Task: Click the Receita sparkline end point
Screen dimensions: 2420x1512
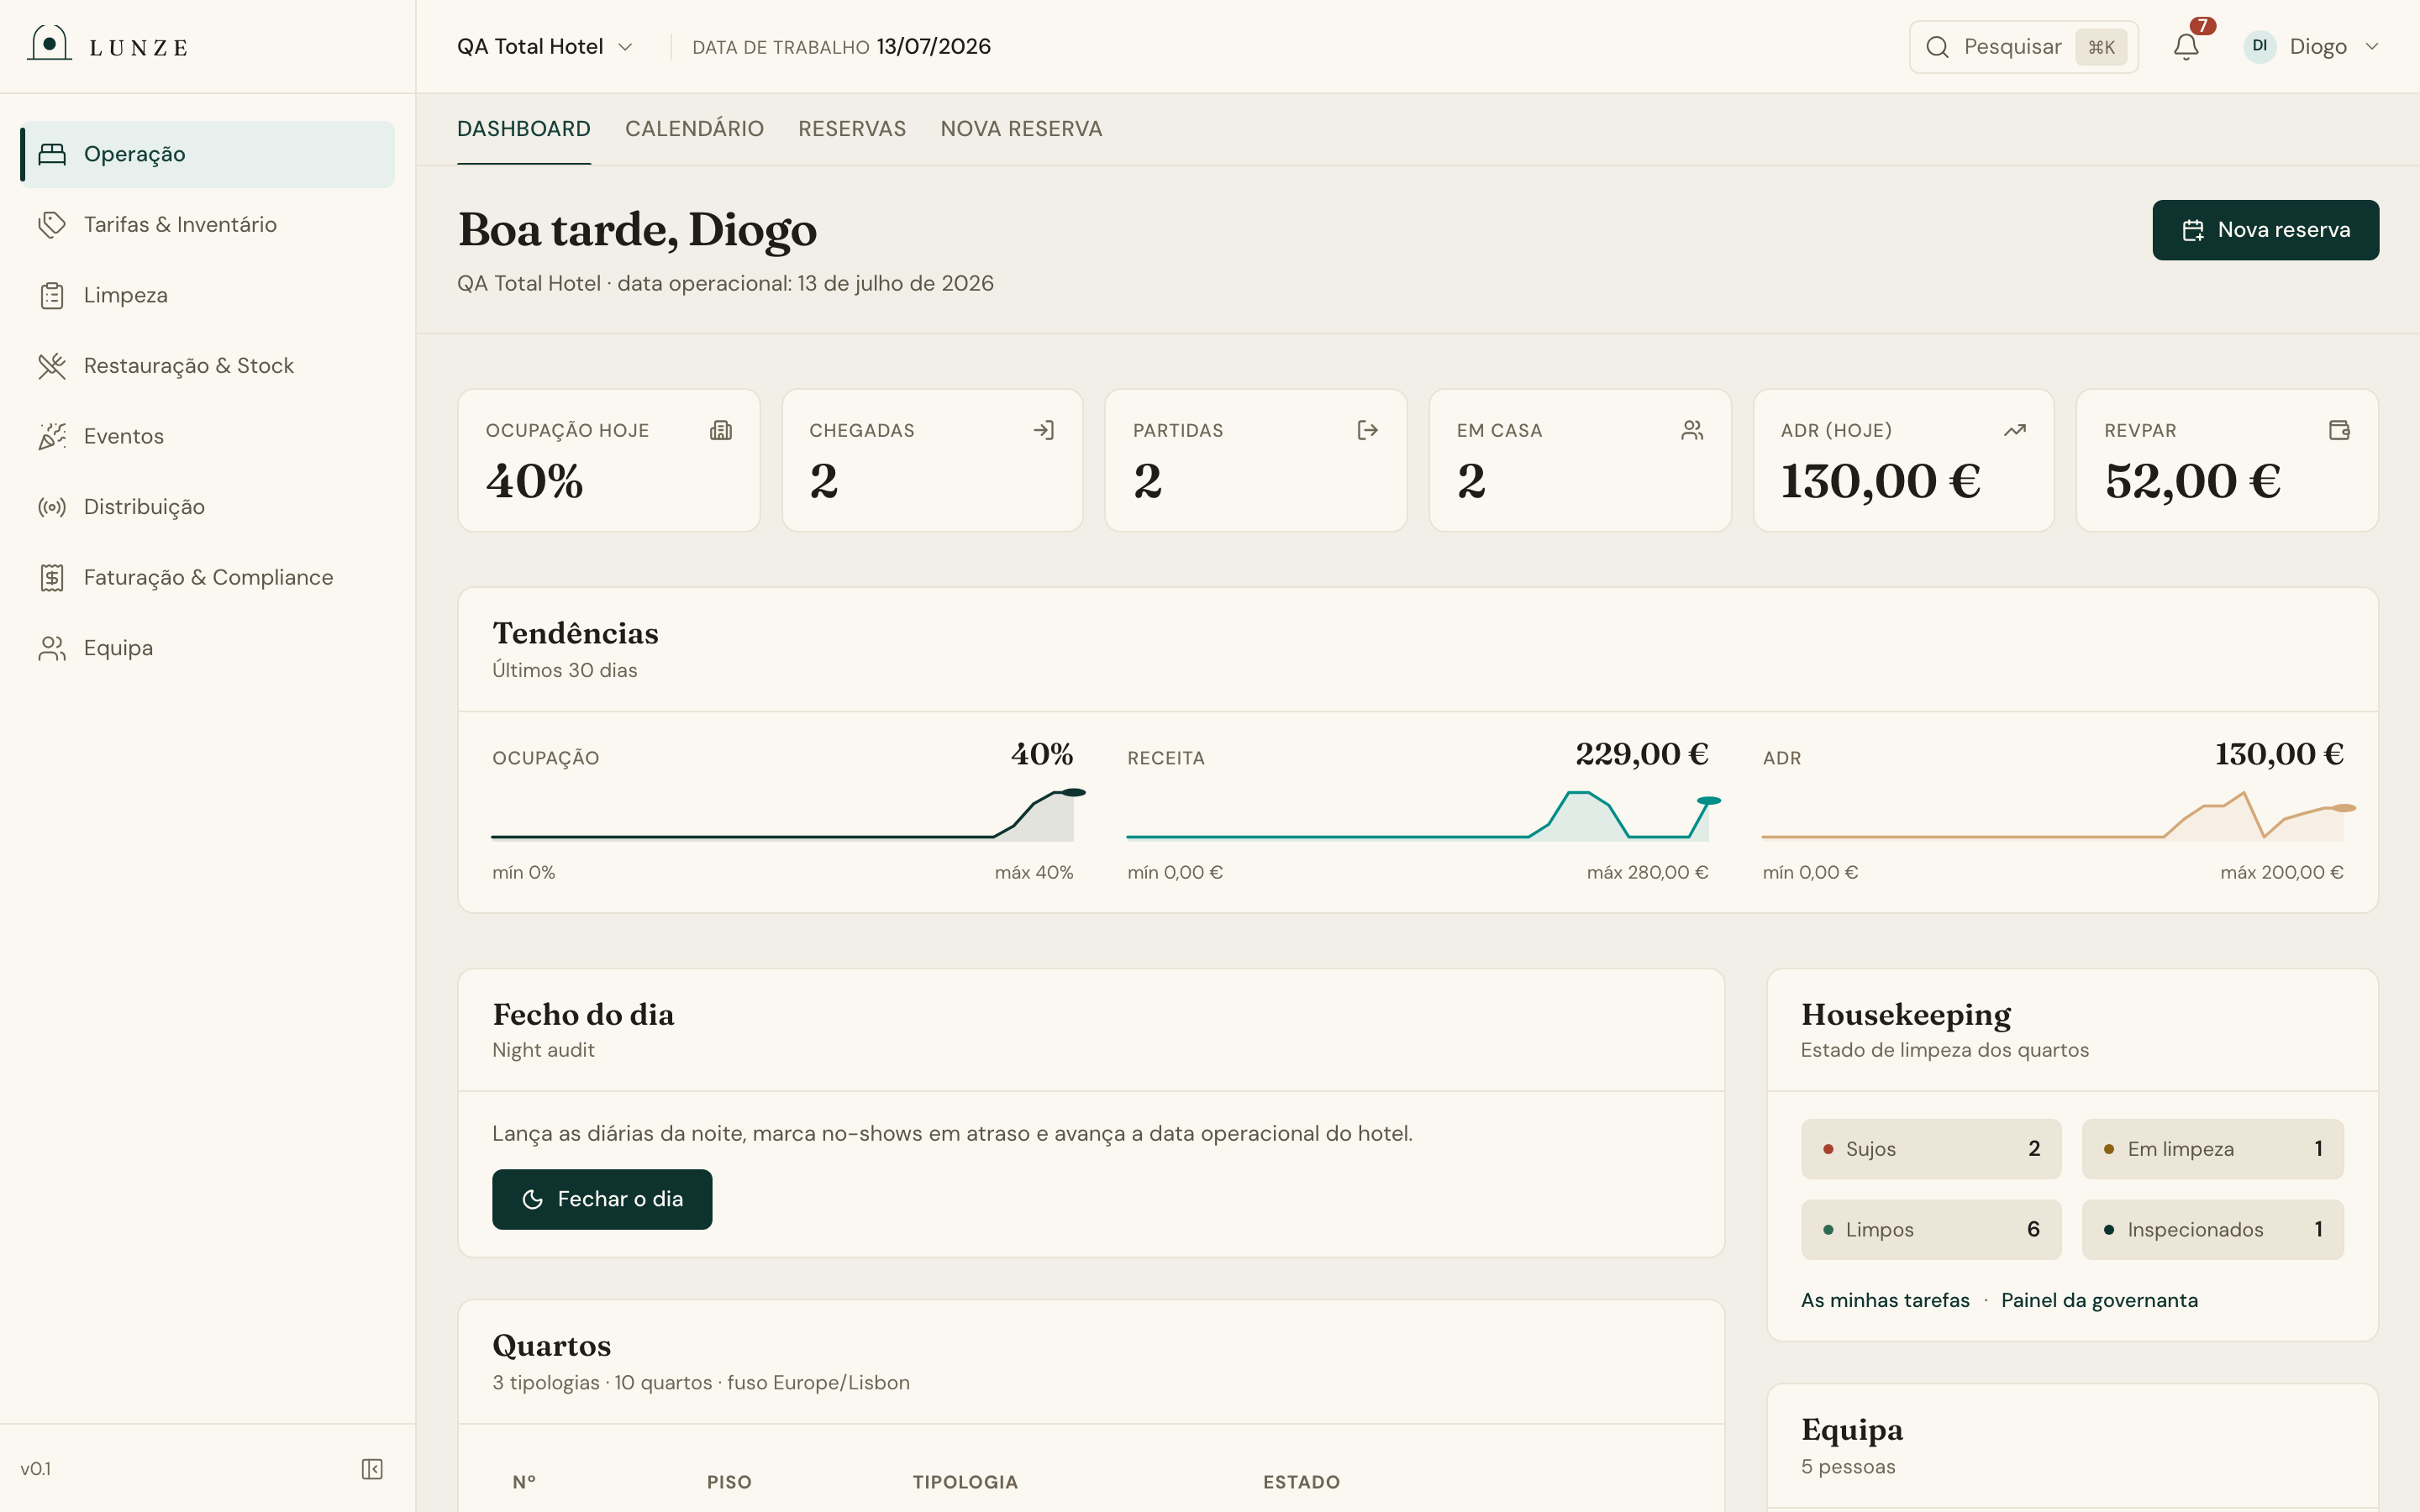Action: pyautogui.click(x=1709, y=800)
